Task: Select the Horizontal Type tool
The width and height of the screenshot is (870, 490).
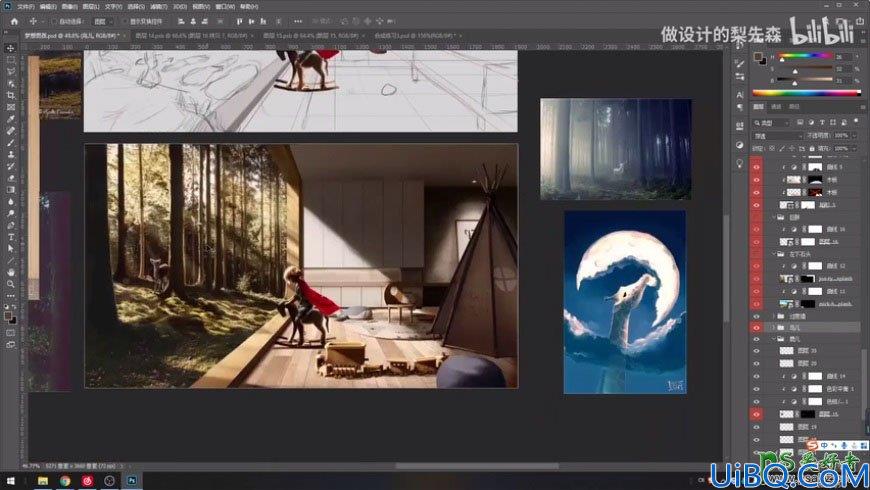Action: (11, 237)
